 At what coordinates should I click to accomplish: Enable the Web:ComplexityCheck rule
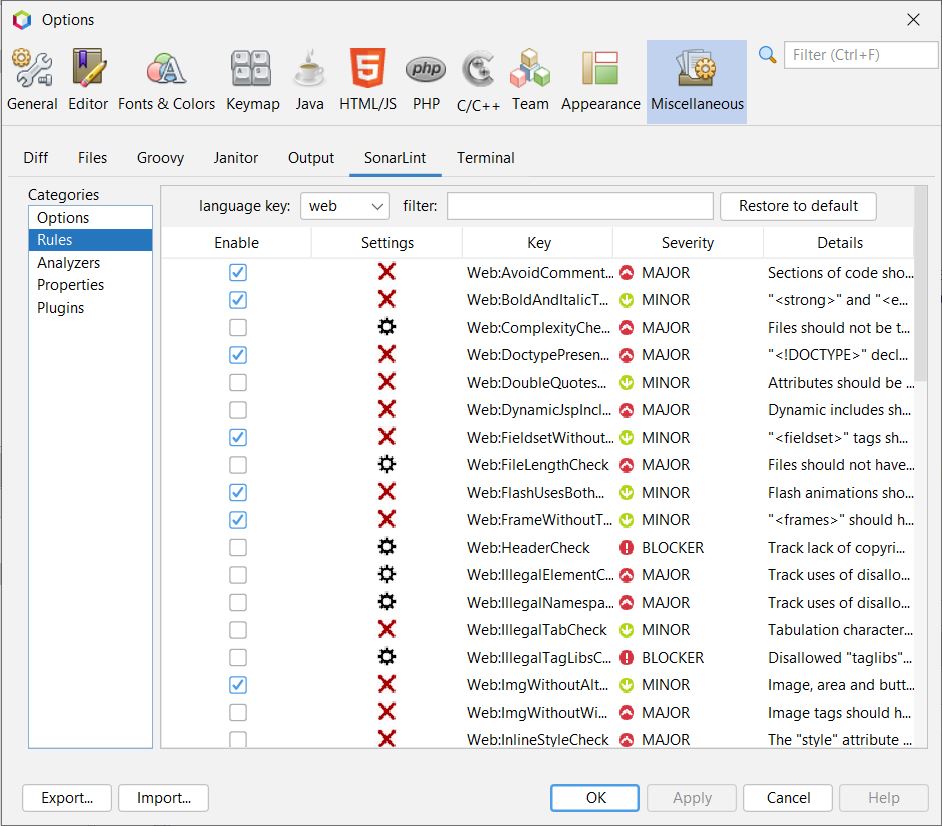[235, 327]
